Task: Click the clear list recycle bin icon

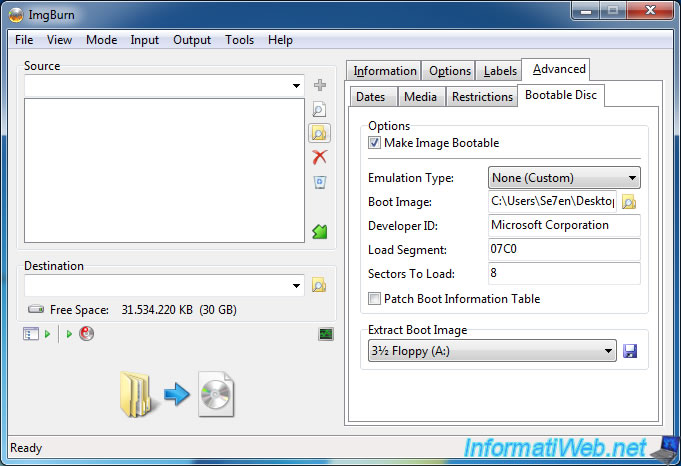Action: click(x=320, y=181)
